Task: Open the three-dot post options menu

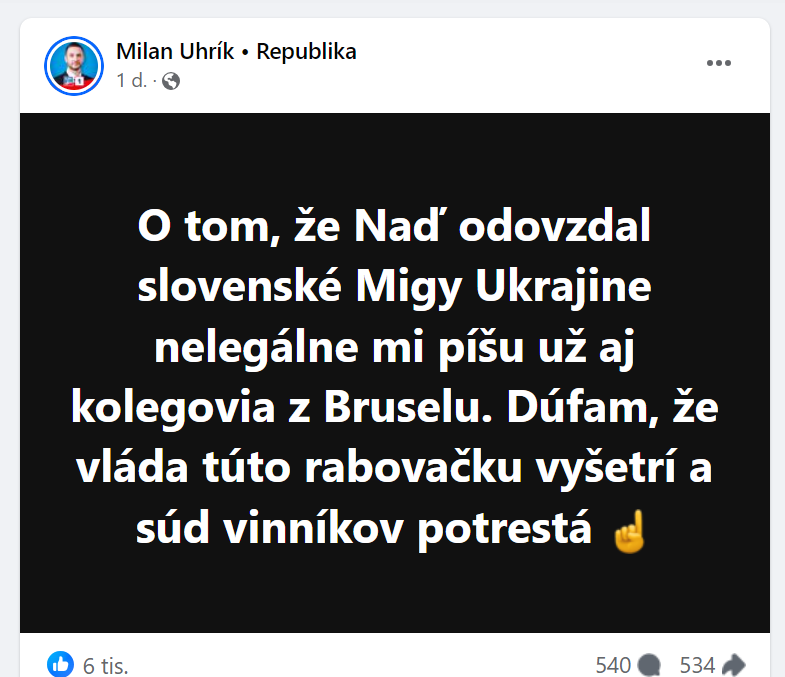Action: pos(718,63)
